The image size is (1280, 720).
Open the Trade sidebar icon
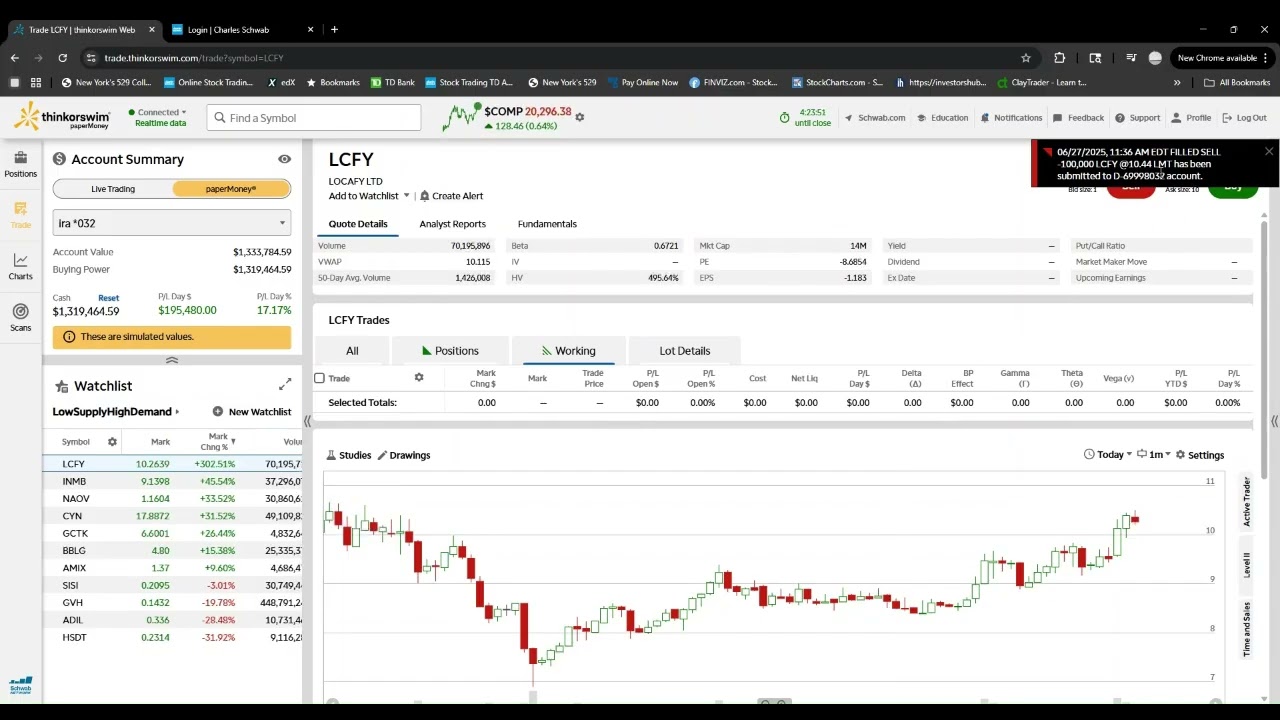pos(20,215)
